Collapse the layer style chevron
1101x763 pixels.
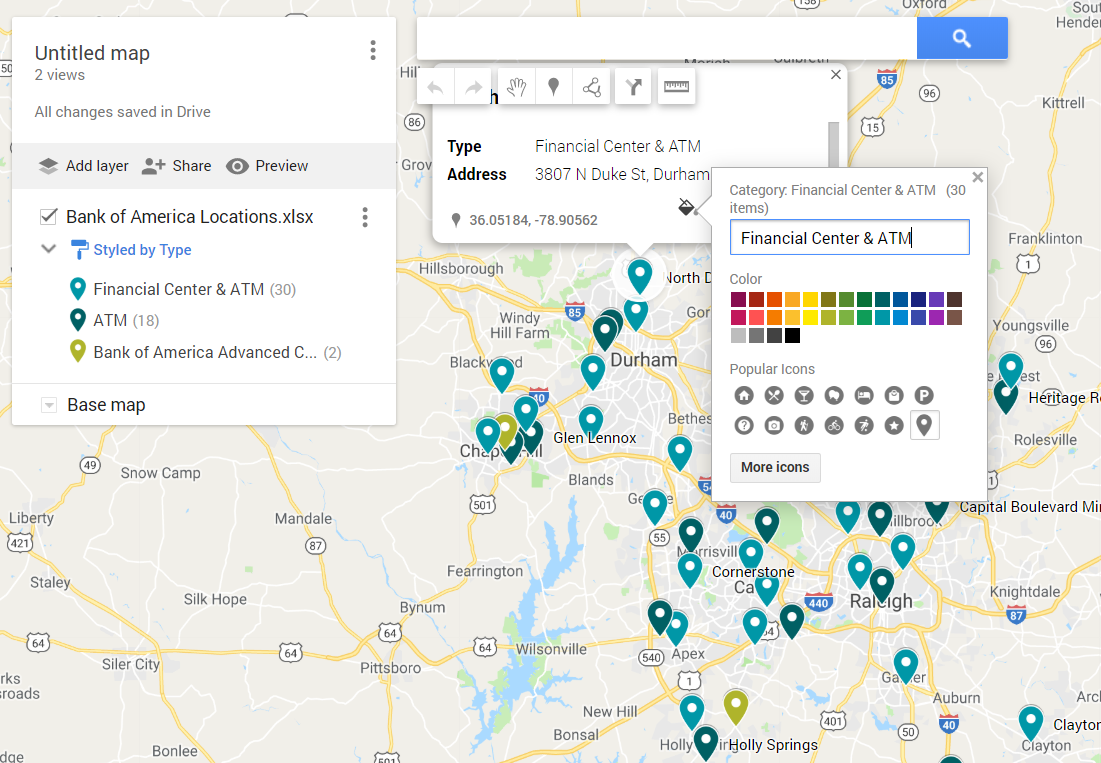tap(48, 249)
